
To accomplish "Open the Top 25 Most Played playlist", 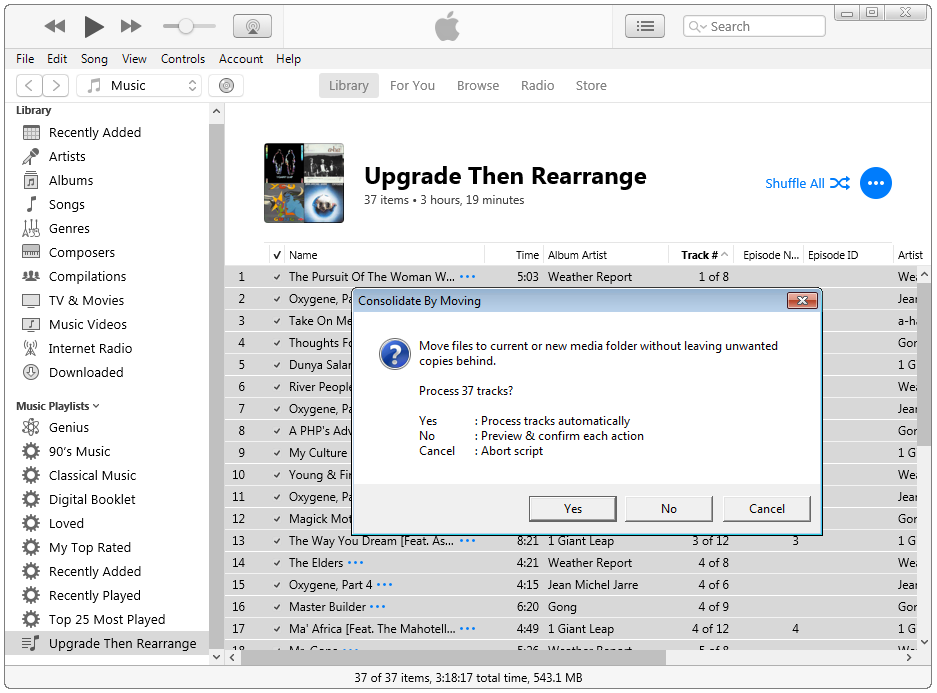I will coord(107,620).
